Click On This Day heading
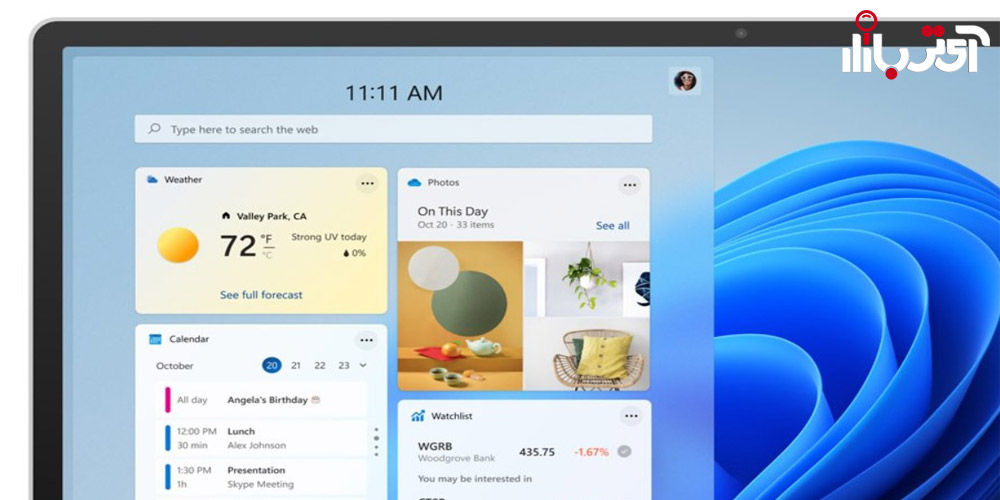This screenshot has height=500, width=1000. [453, 211]
